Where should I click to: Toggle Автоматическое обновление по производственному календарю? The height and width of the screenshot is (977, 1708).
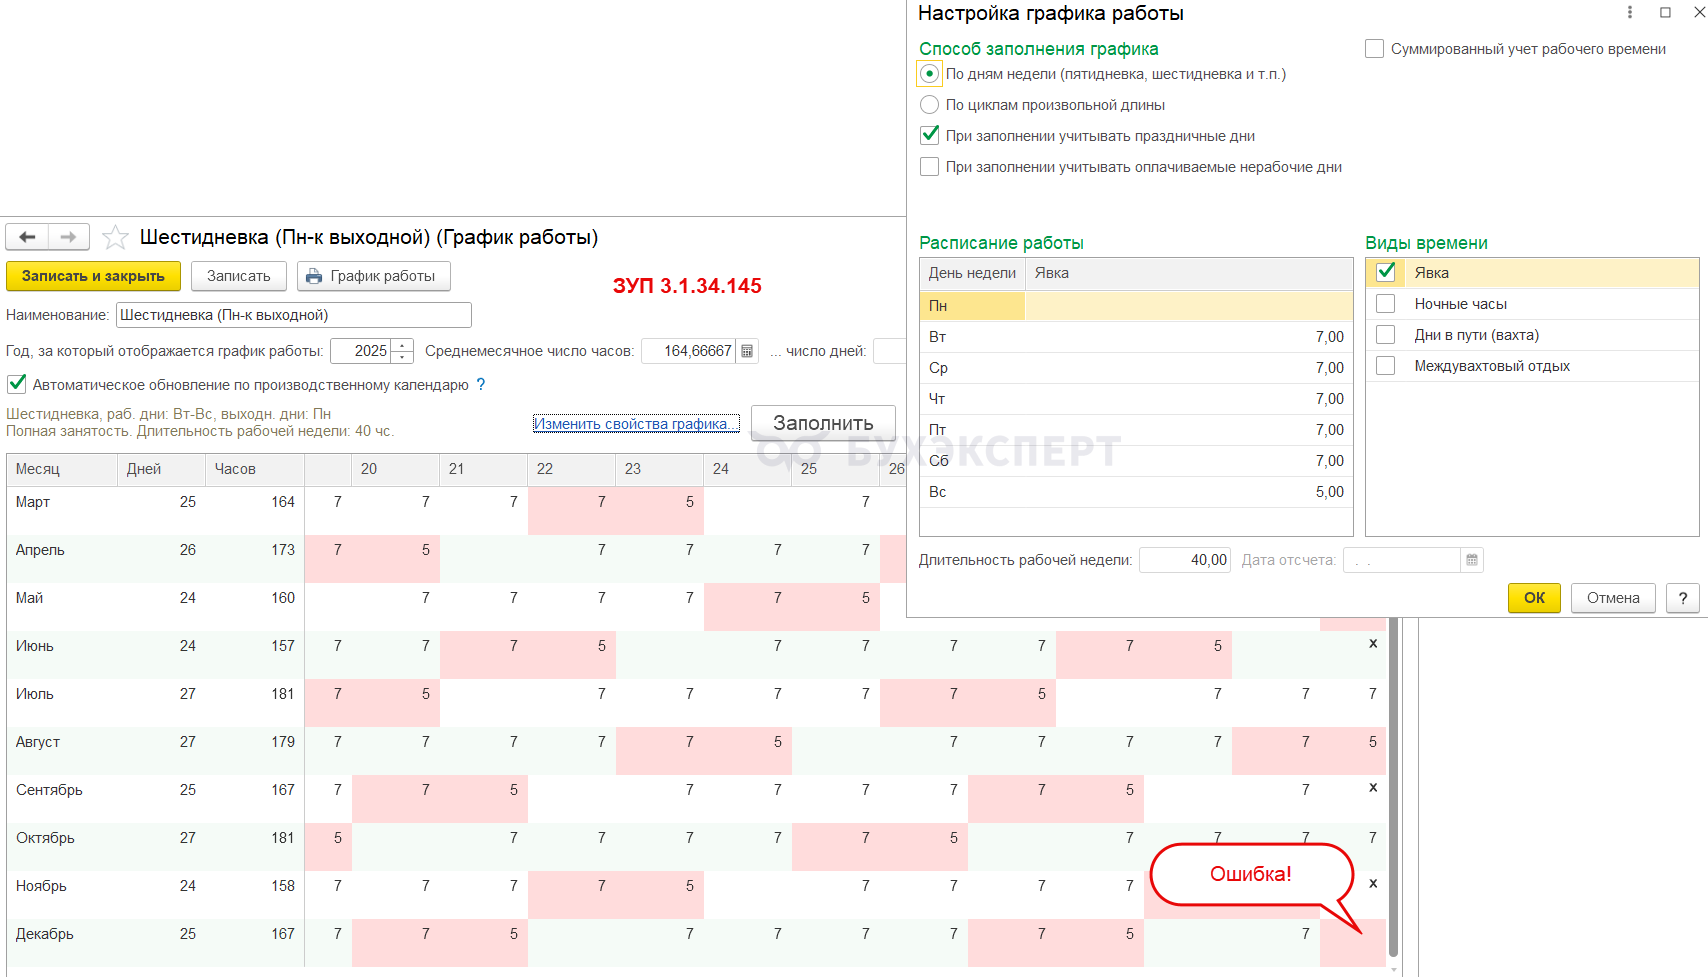click(17, 384)
